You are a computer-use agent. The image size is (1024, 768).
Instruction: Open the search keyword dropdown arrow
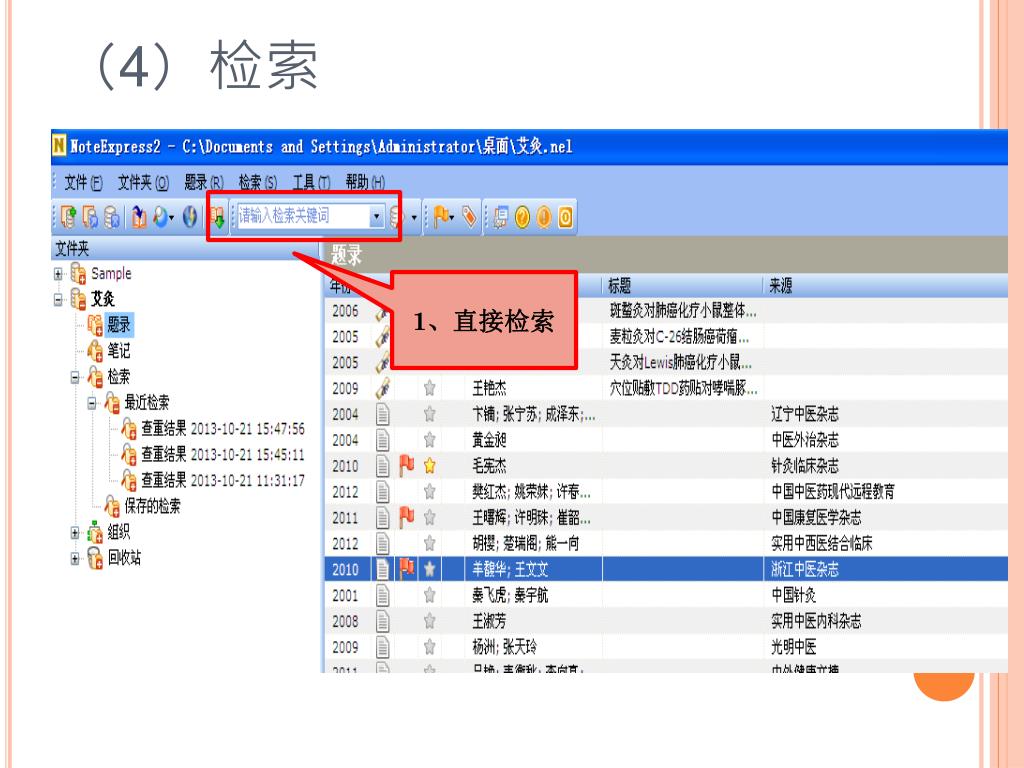click(x=376, y=216)
